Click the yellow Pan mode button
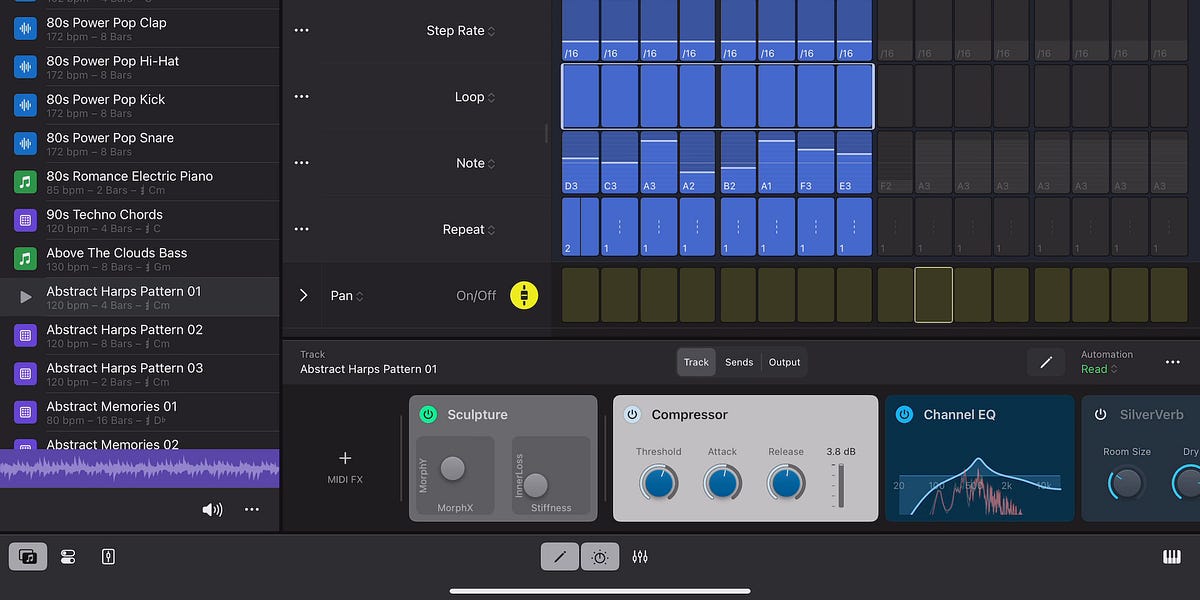Image resolution: width=1200 pixels, height=600 pixels. (524, 295)
